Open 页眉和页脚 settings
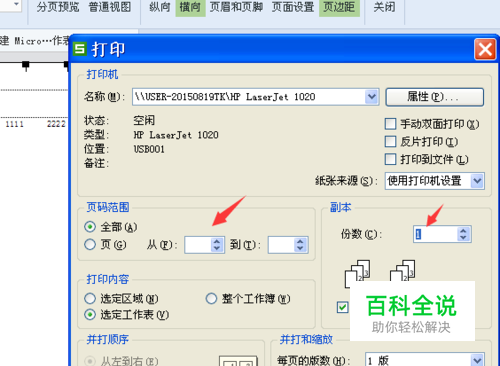 click(236, 7)
